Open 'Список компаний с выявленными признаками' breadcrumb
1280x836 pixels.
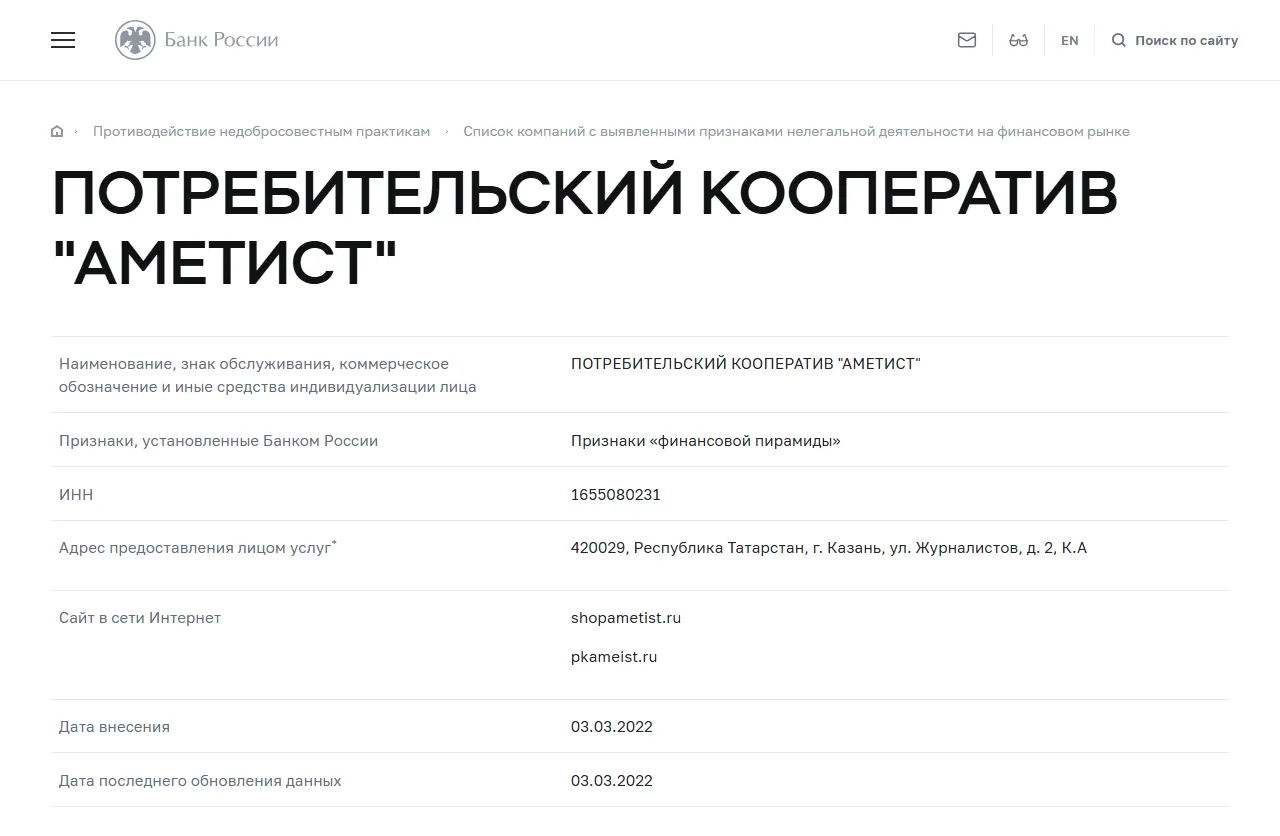pos(796,132)
